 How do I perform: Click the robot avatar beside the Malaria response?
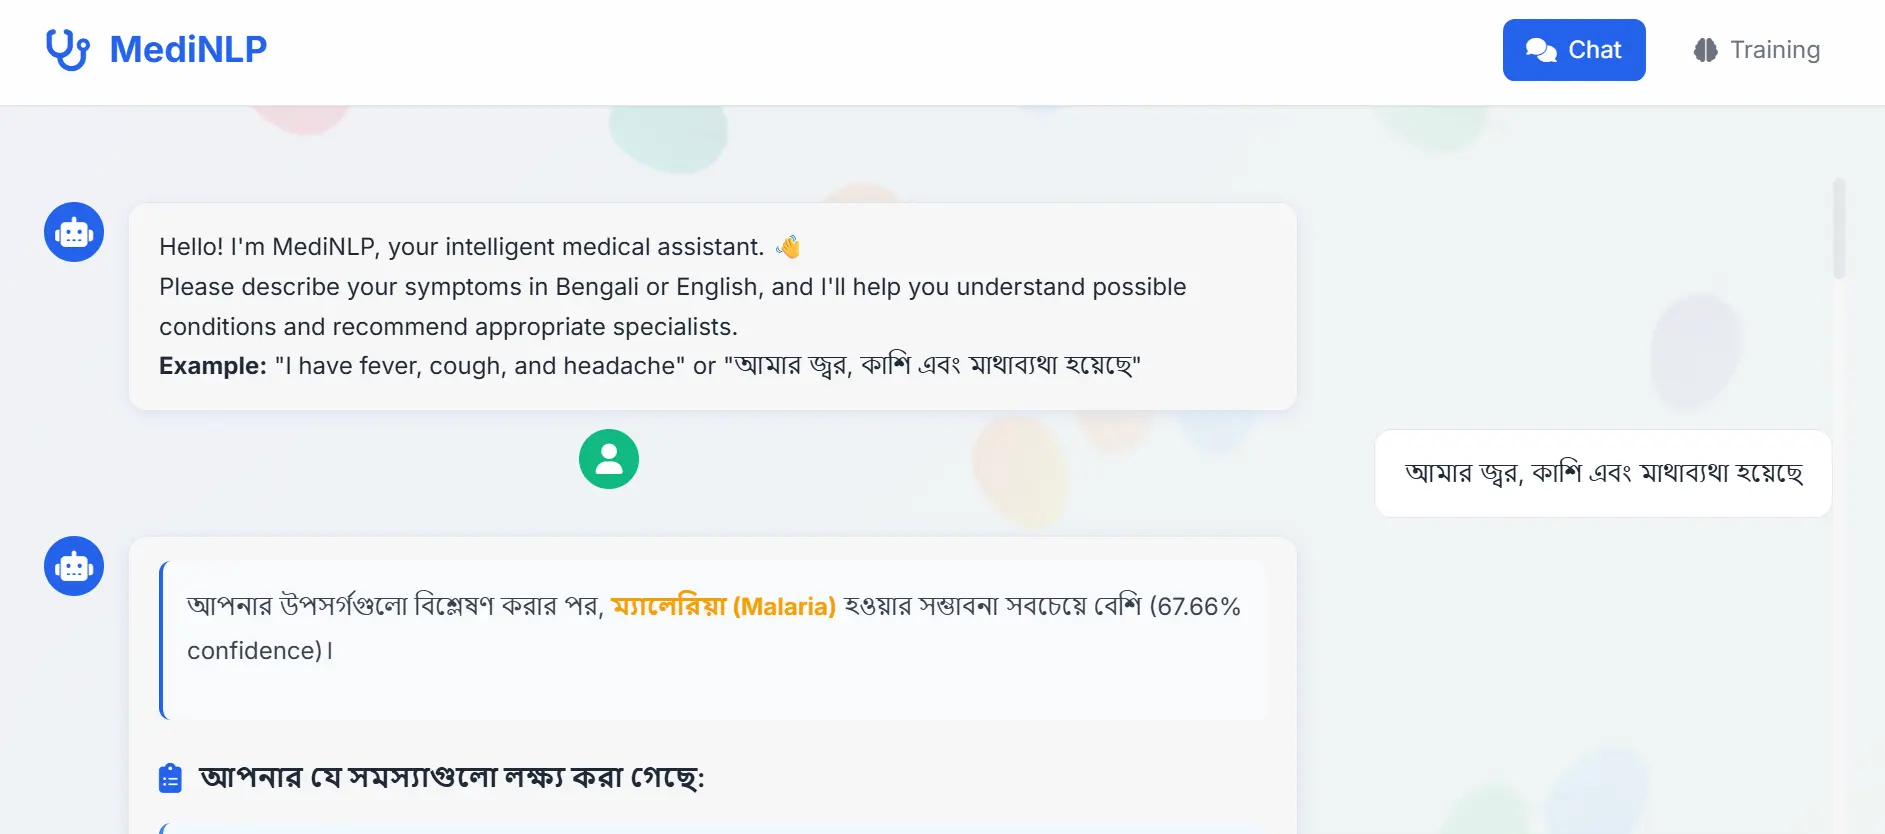tap(74, 566)
